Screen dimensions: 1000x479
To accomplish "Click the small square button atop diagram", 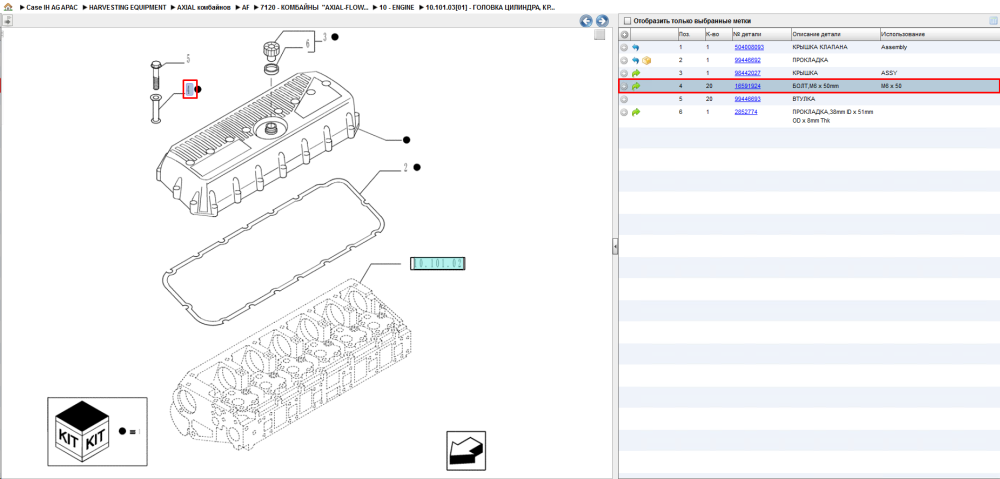I will [599, 35].
